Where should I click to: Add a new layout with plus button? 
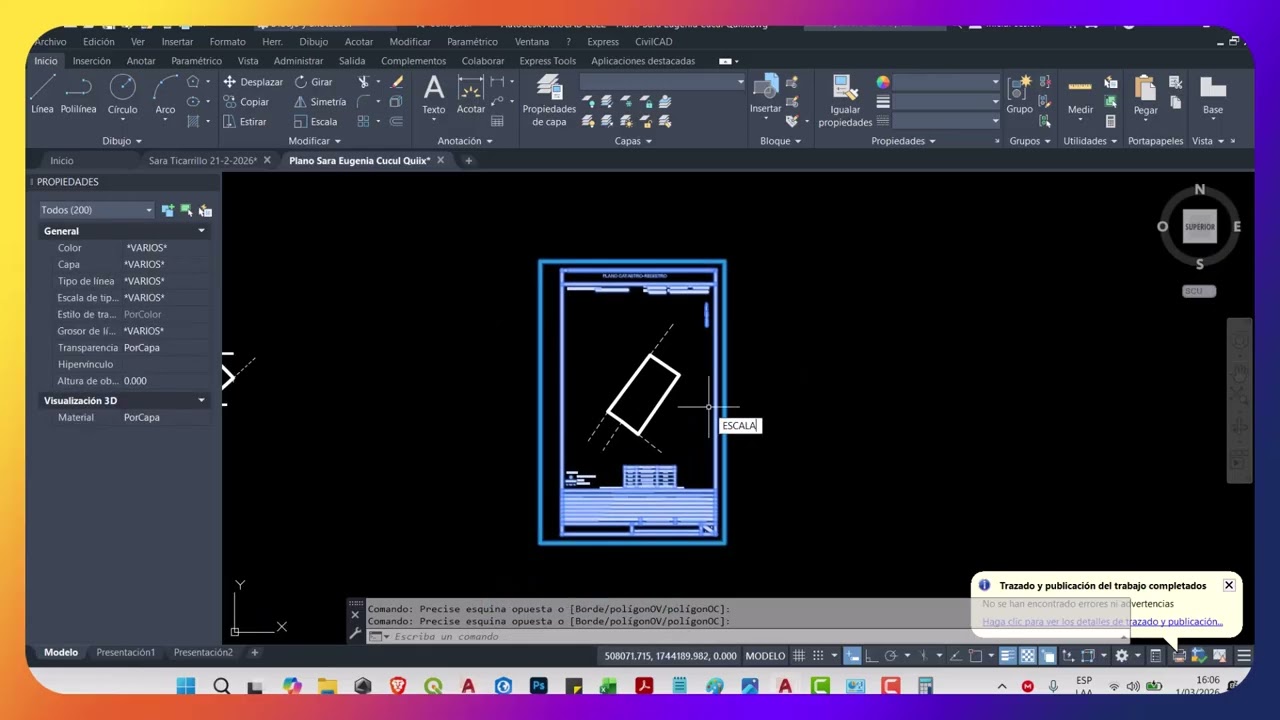click(x=254, y=653)
